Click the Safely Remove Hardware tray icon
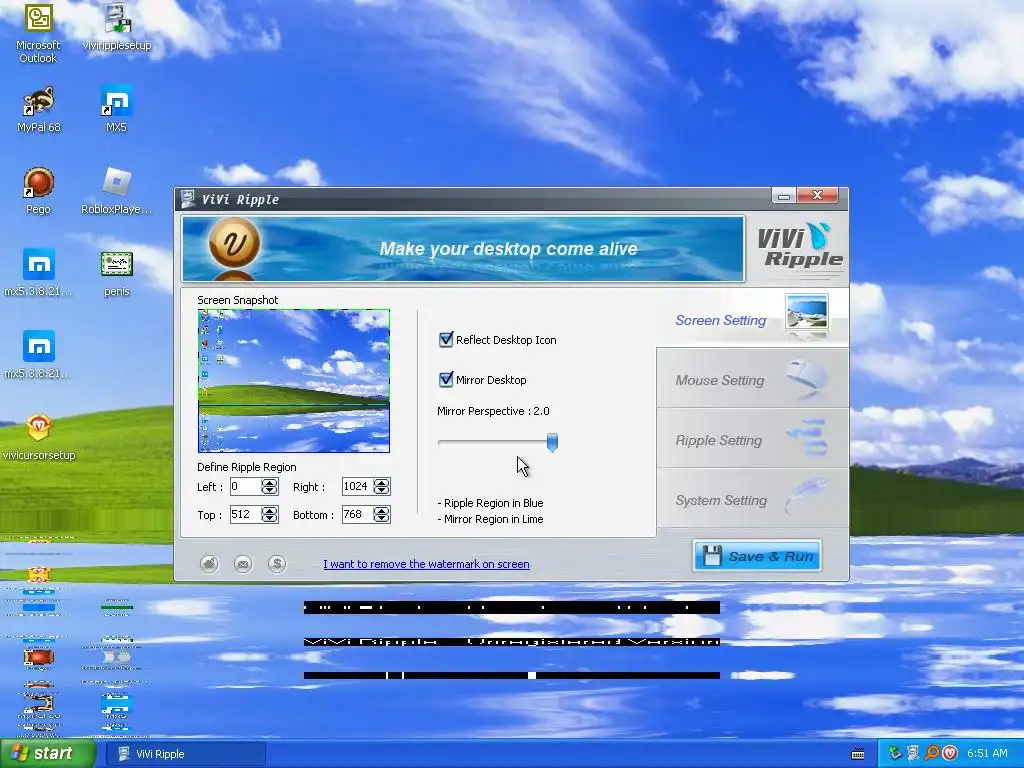 (895, 753)
